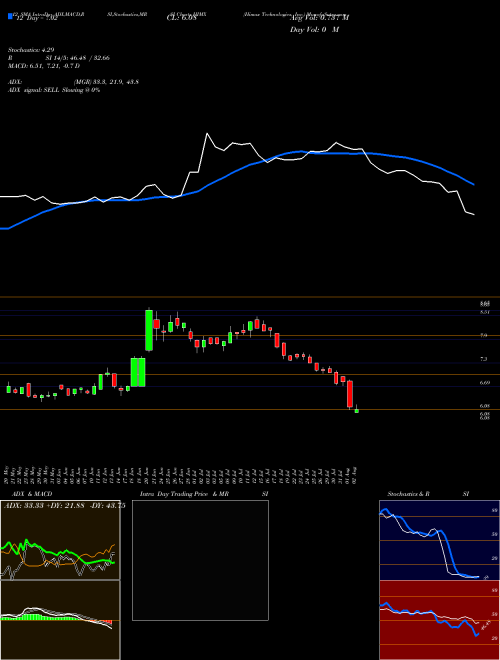Click the tall green candle at the price peak

[x=149, y=330]
